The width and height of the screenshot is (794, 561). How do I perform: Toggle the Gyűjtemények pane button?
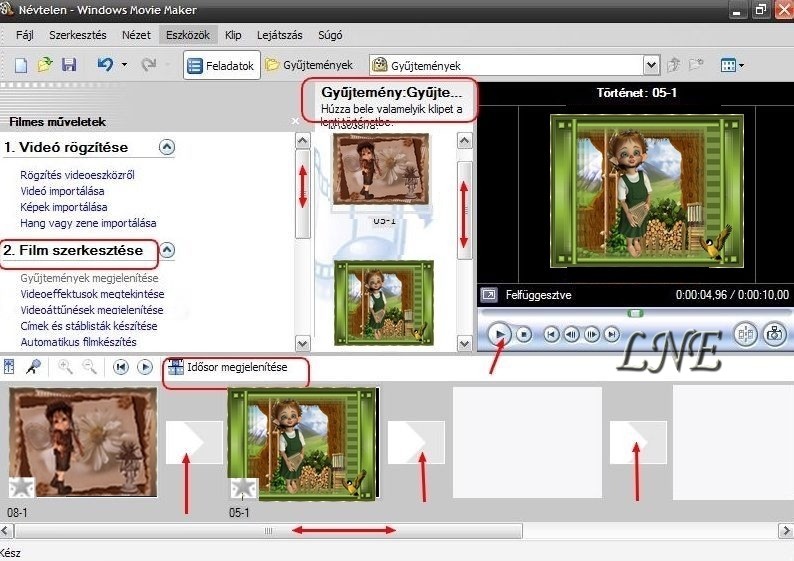click(309, 65)
